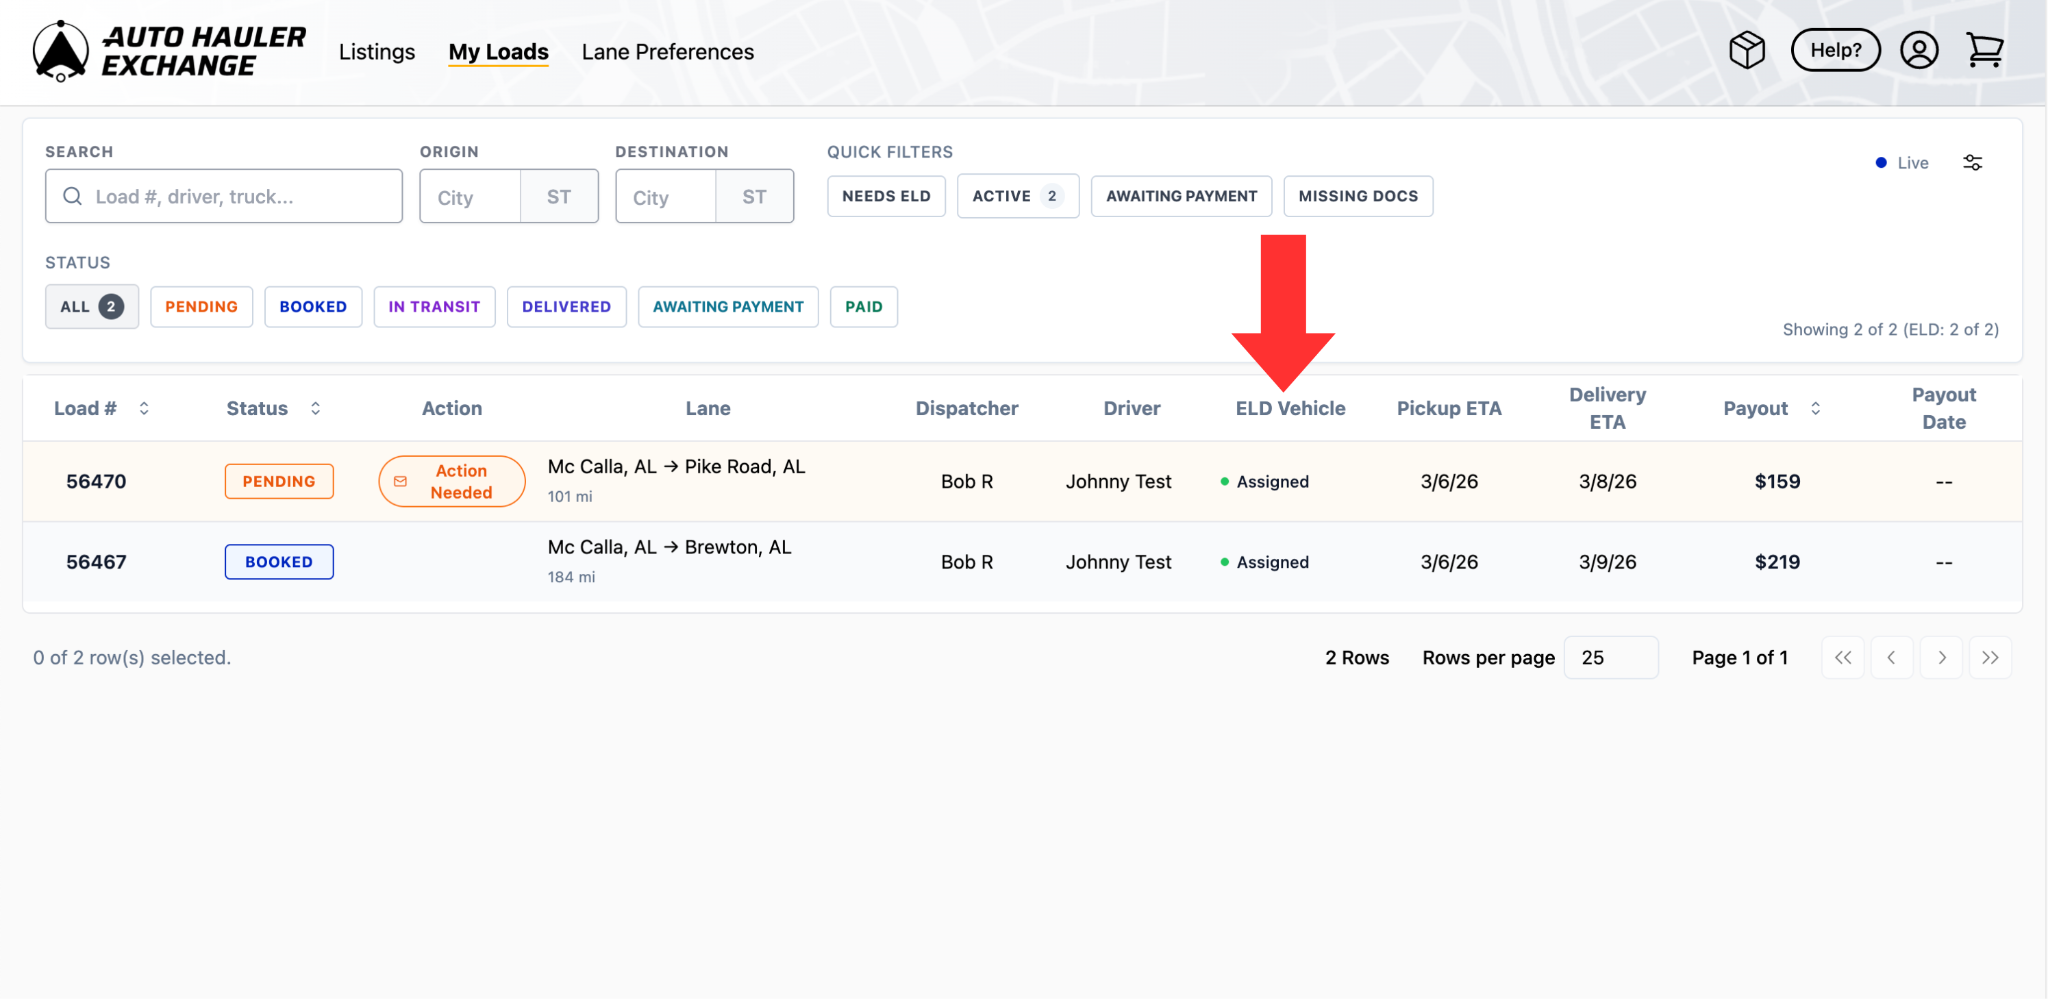Image resolution: width=2048 pixels, height=999 pixels.
Task: Sort table by Load # column
Action: click(144, 408)
